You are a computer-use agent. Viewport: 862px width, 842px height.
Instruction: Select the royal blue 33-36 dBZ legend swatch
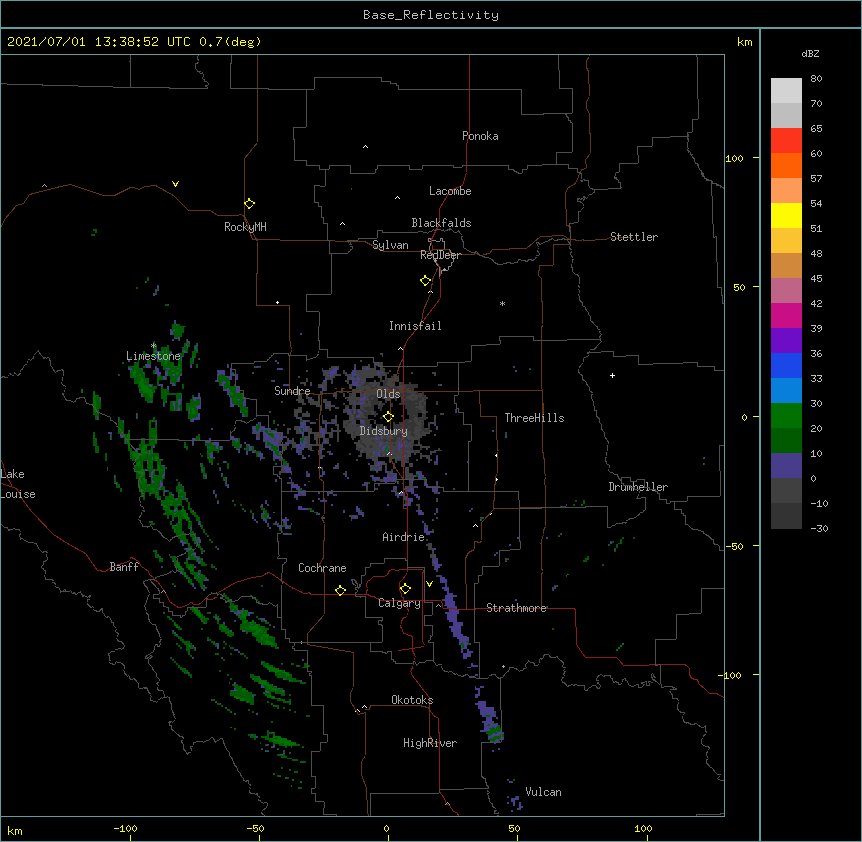786,365
